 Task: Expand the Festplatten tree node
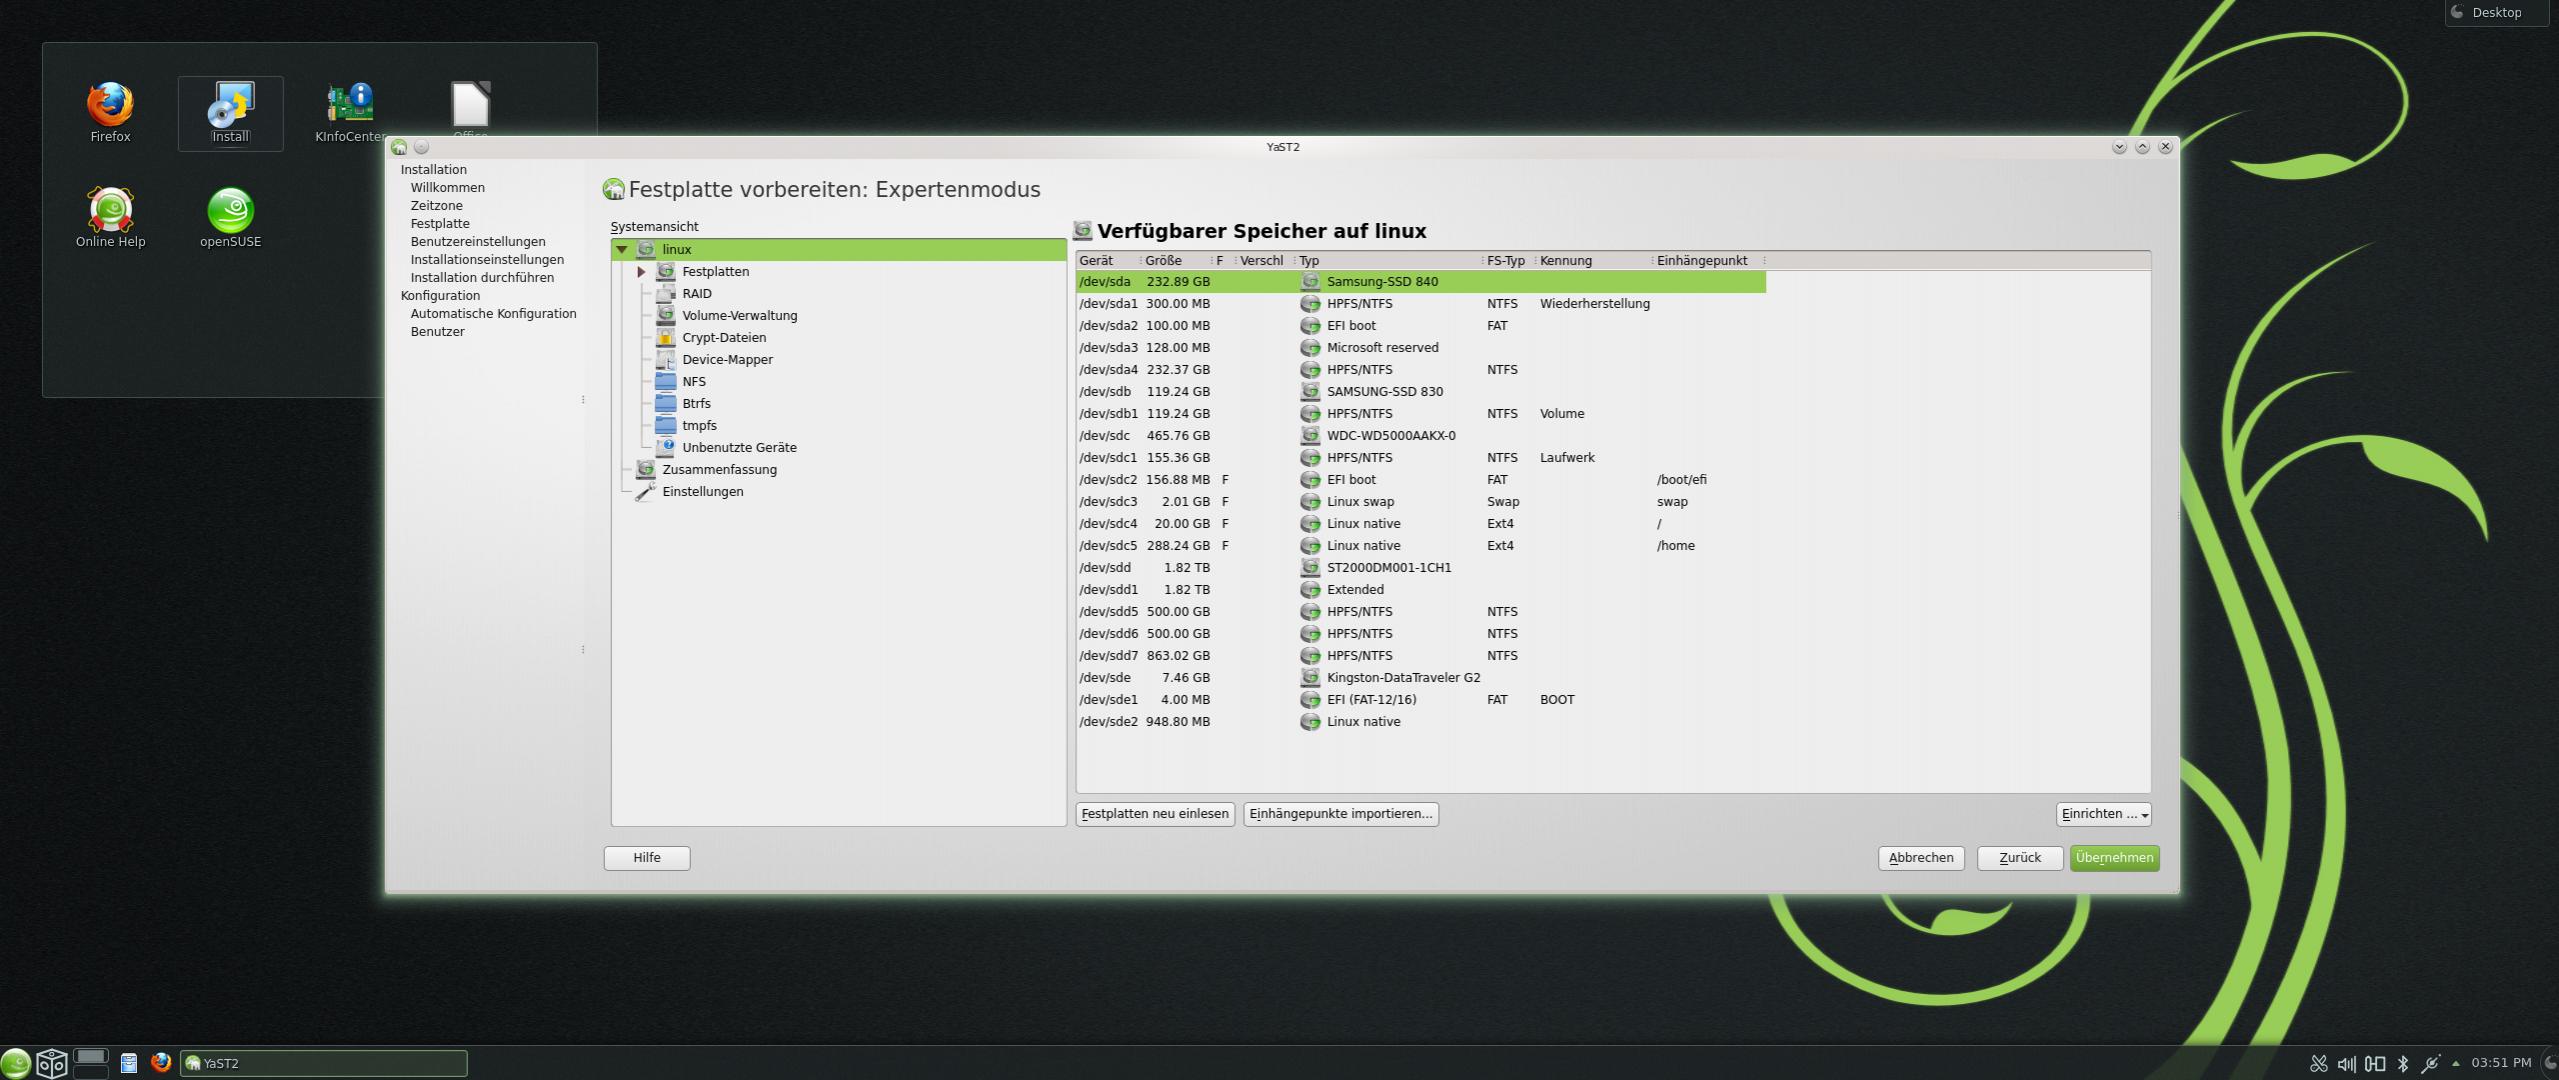pos(641,272)
